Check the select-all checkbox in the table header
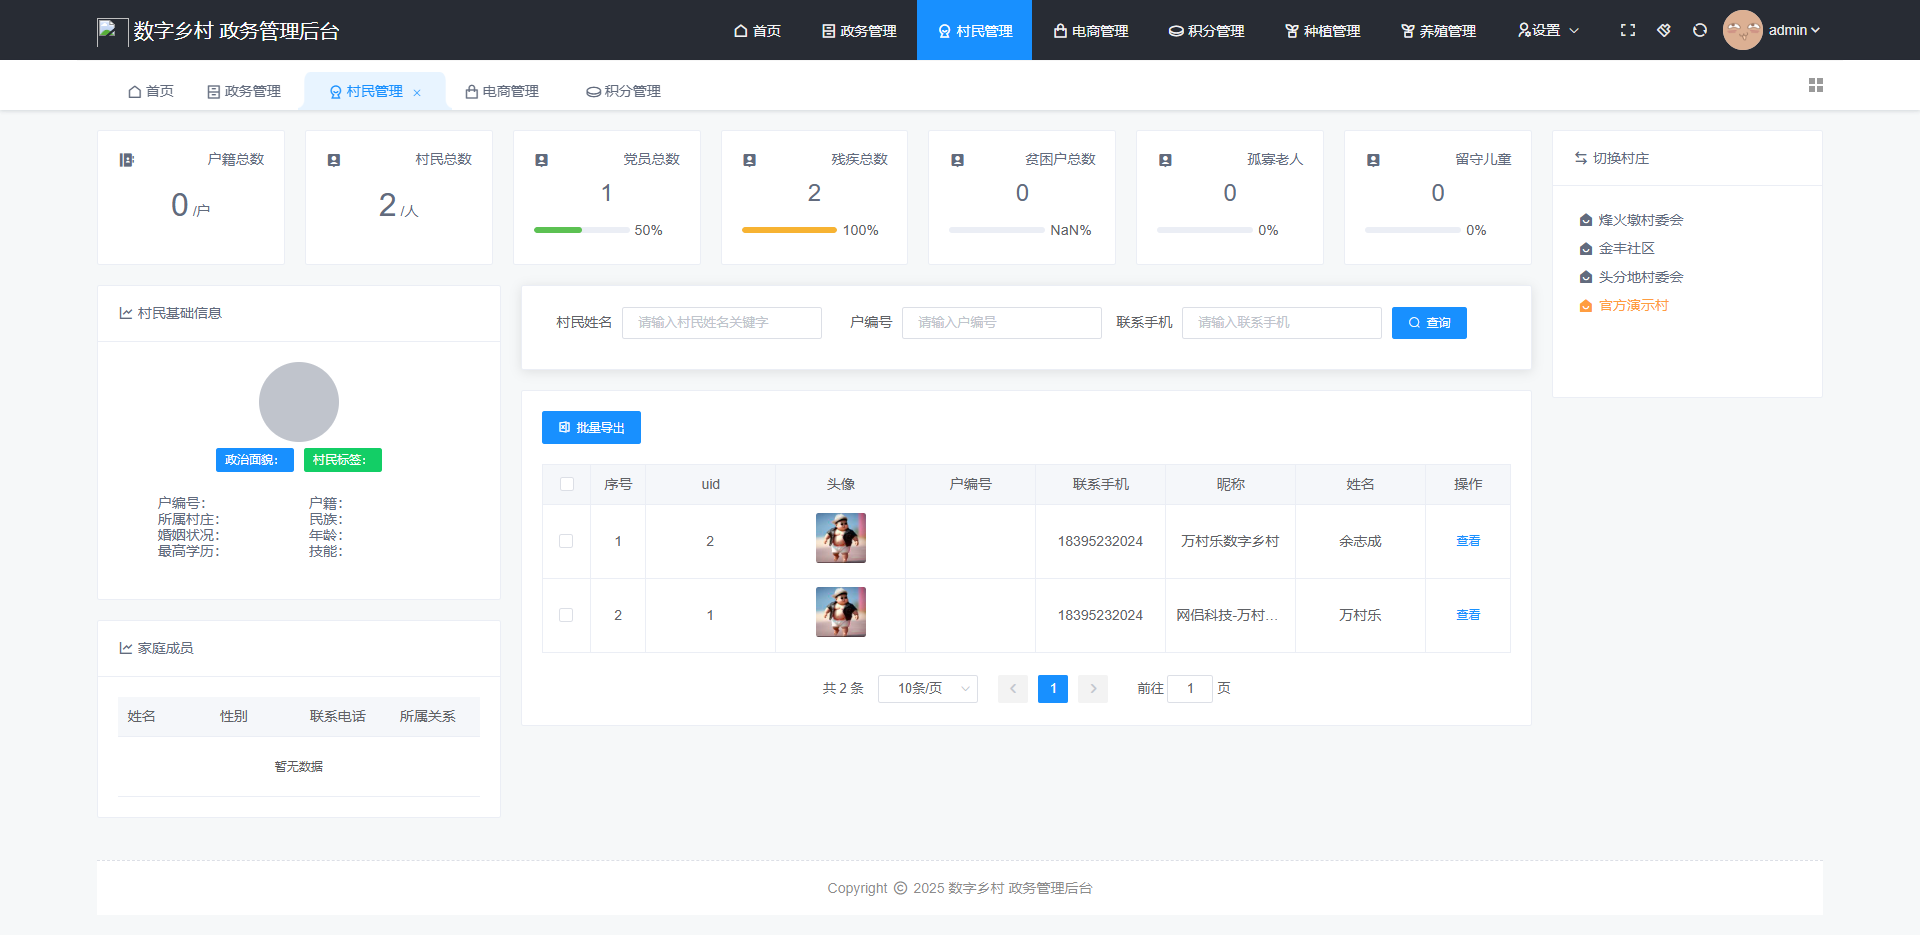Screen dimensions: 1920x935 (566, 484)
